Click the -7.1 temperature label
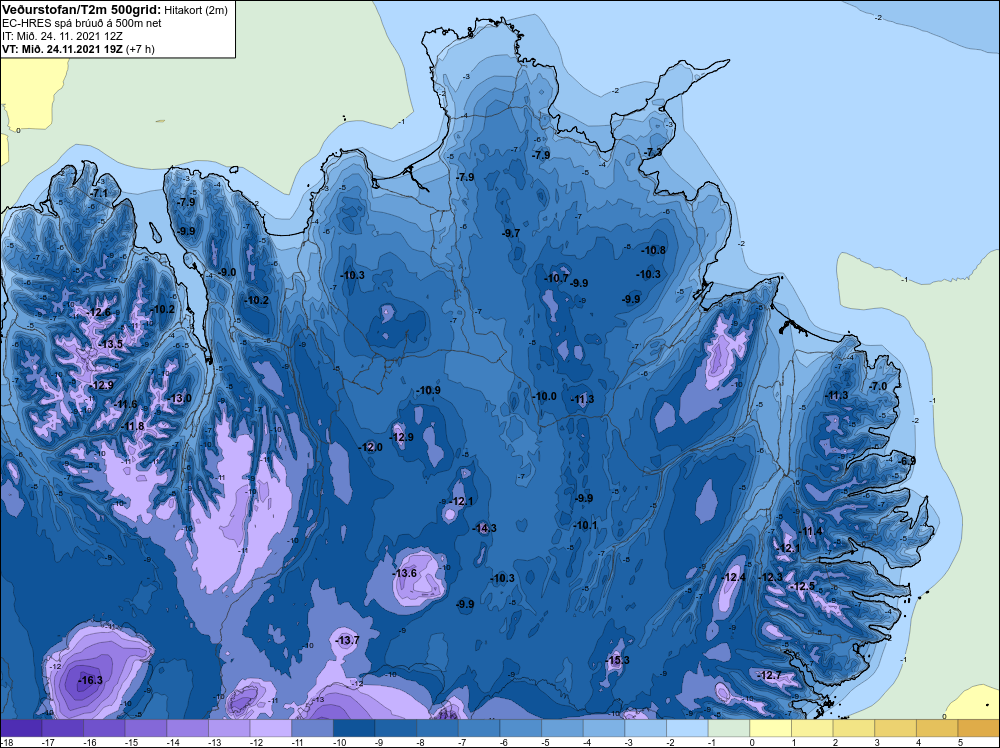The image size is (1000, 748). coord(99,193)
